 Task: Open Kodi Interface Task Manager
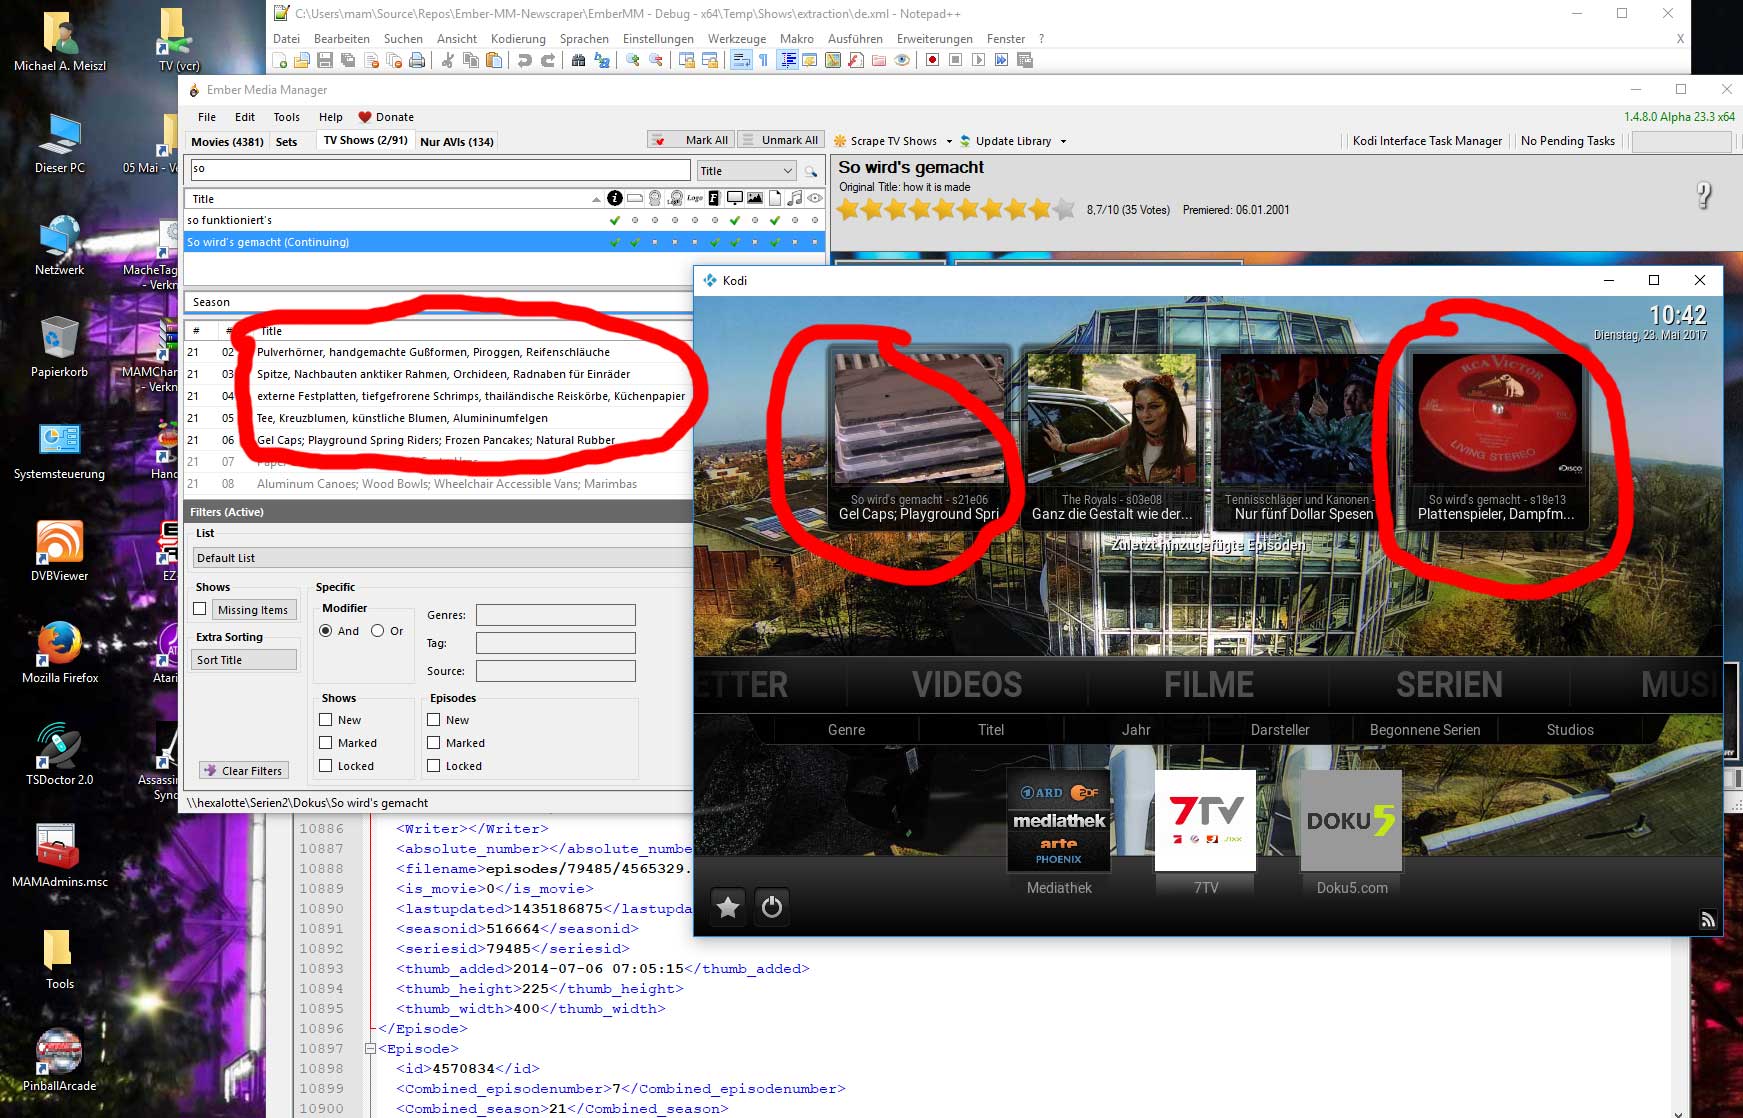click(x=1427, y=141)
